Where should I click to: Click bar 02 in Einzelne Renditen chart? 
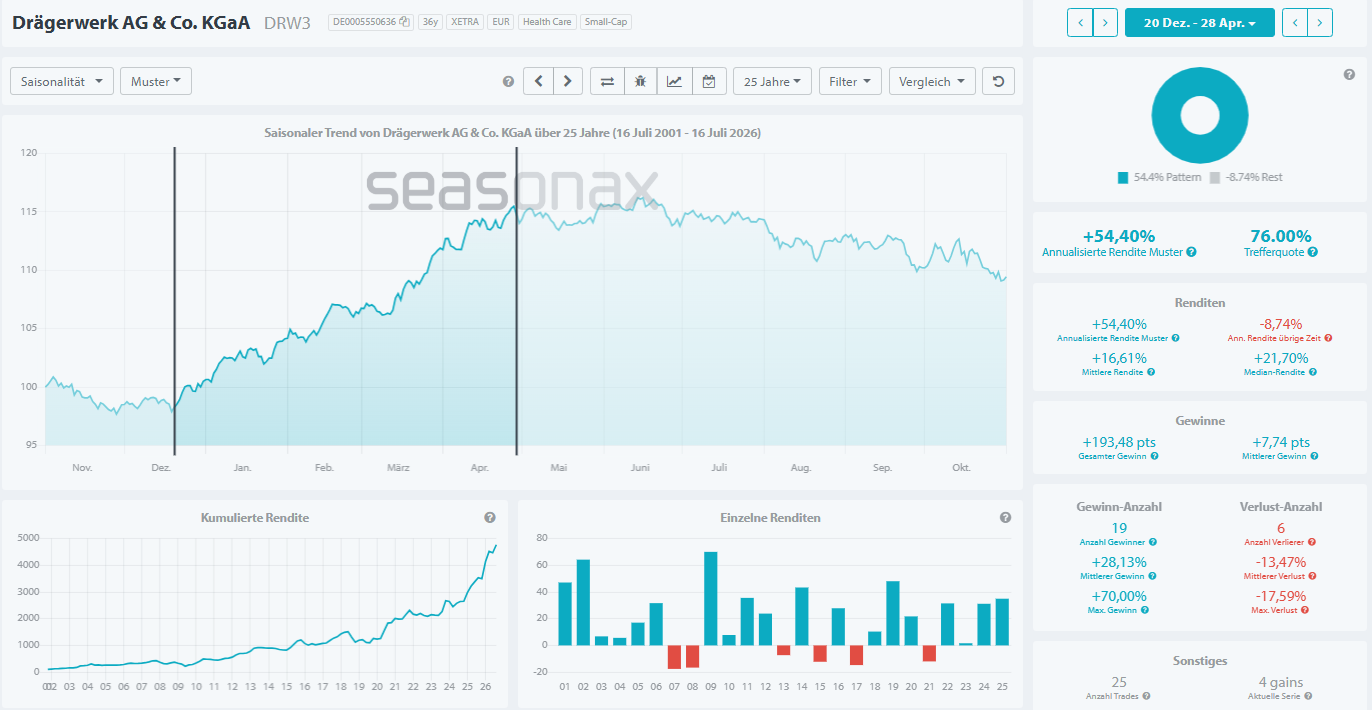(x=583, y=602)
